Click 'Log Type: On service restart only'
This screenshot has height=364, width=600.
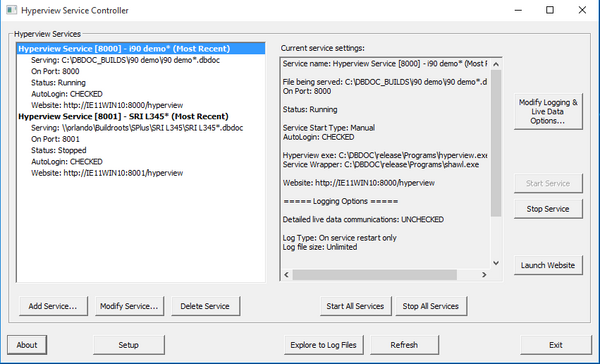pyautogui.click(x=339, y=238)
